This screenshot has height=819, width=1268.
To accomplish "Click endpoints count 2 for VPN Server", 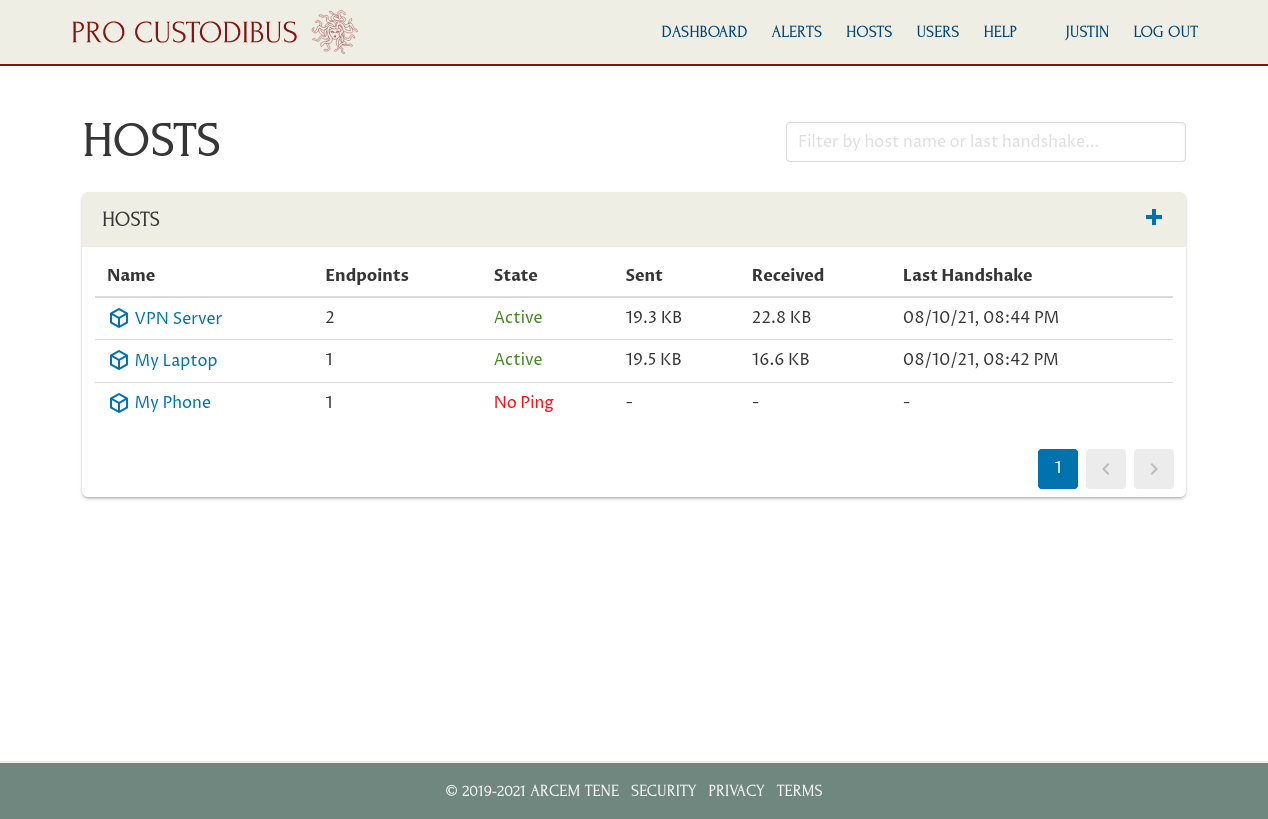I will pos(330,318).
